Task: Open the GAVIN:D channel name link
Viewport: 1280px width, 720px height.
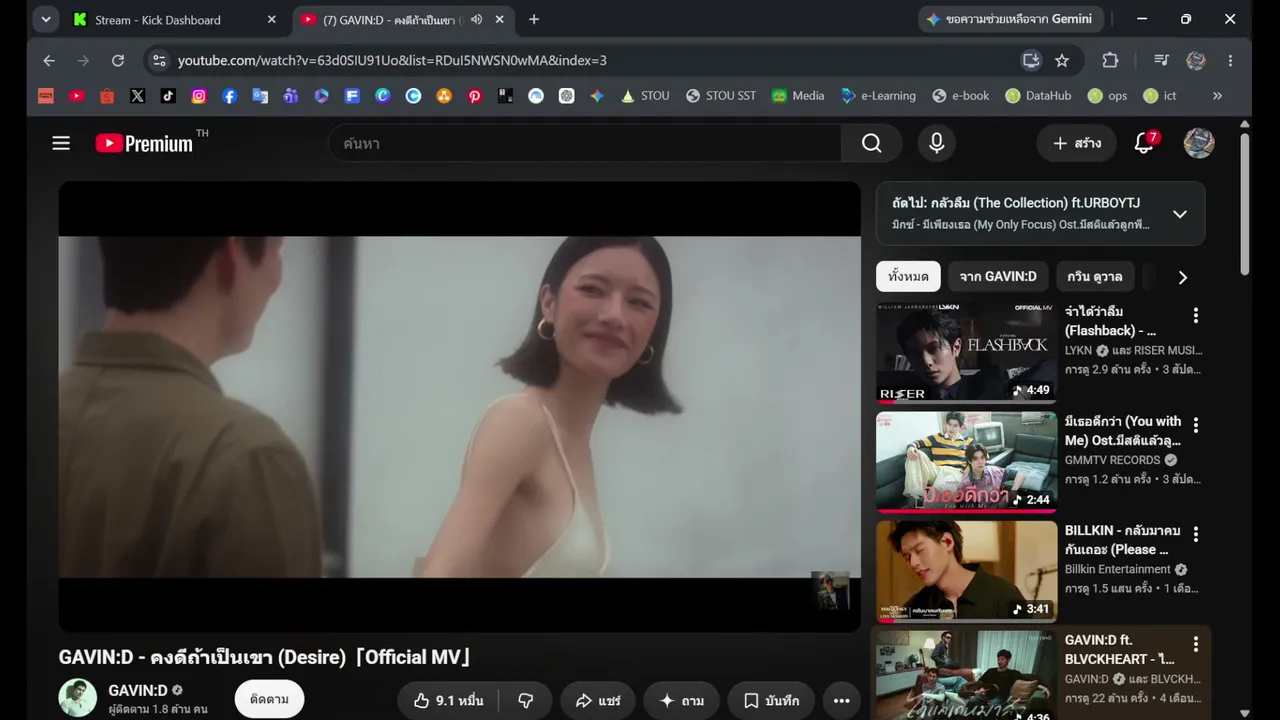Action: (138, 691)
